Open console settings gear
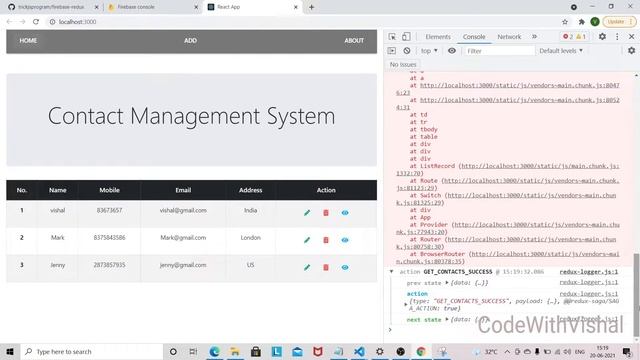Viewport: 640px width, 360px height. (x=631, y=51)
